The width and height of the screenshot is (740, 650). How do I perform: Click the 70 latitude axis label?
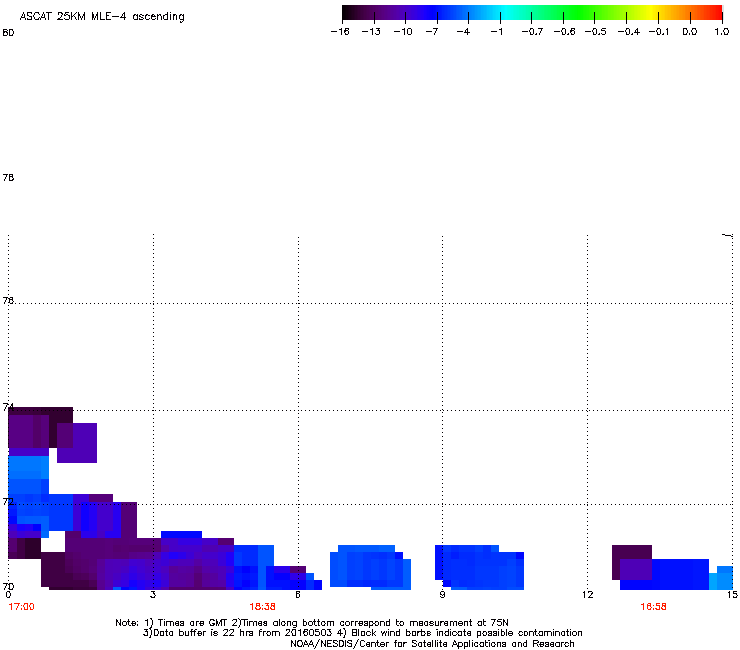point(8,586)
